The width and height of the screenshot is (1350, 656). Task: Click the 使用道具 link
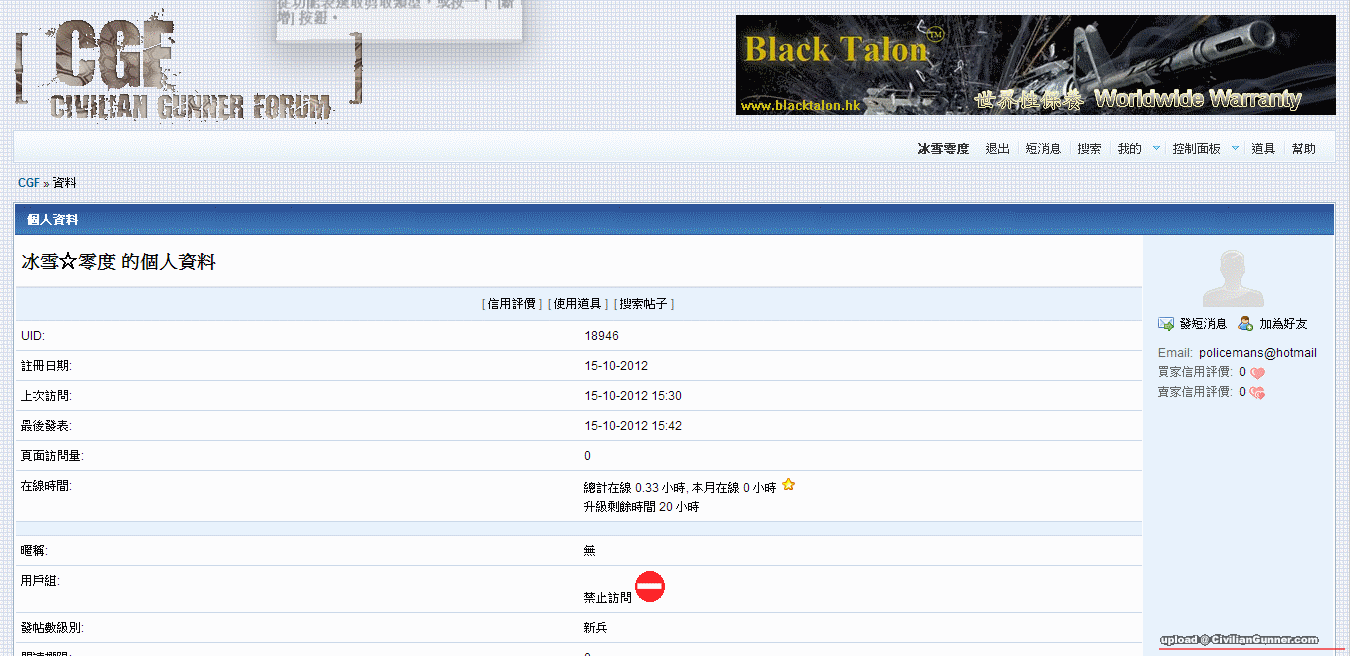coord(578,304)
